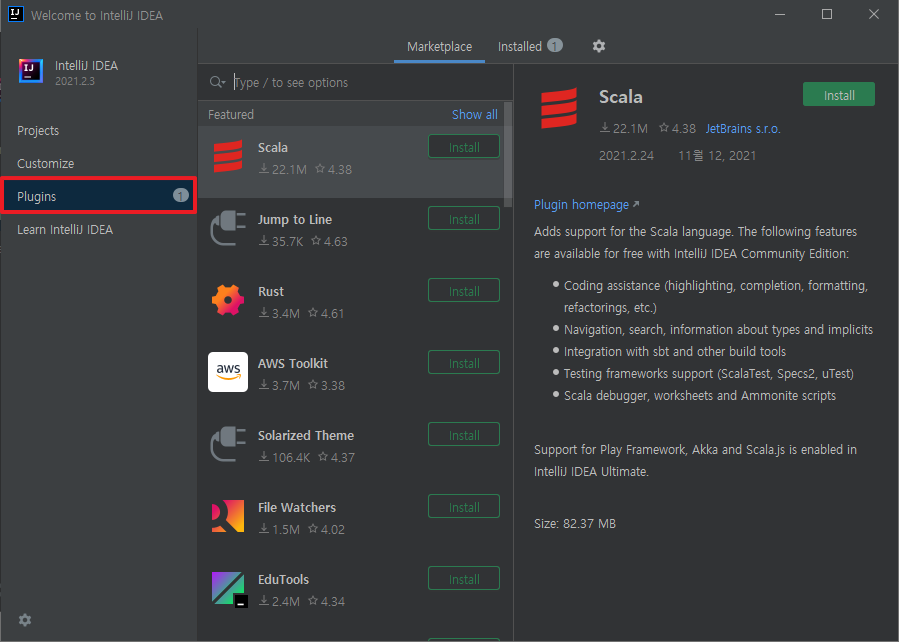Screen dimensions: 899x642
Task: Minimize the Welcome to IntelliJ IDEA window
Action: pos(780,14)
